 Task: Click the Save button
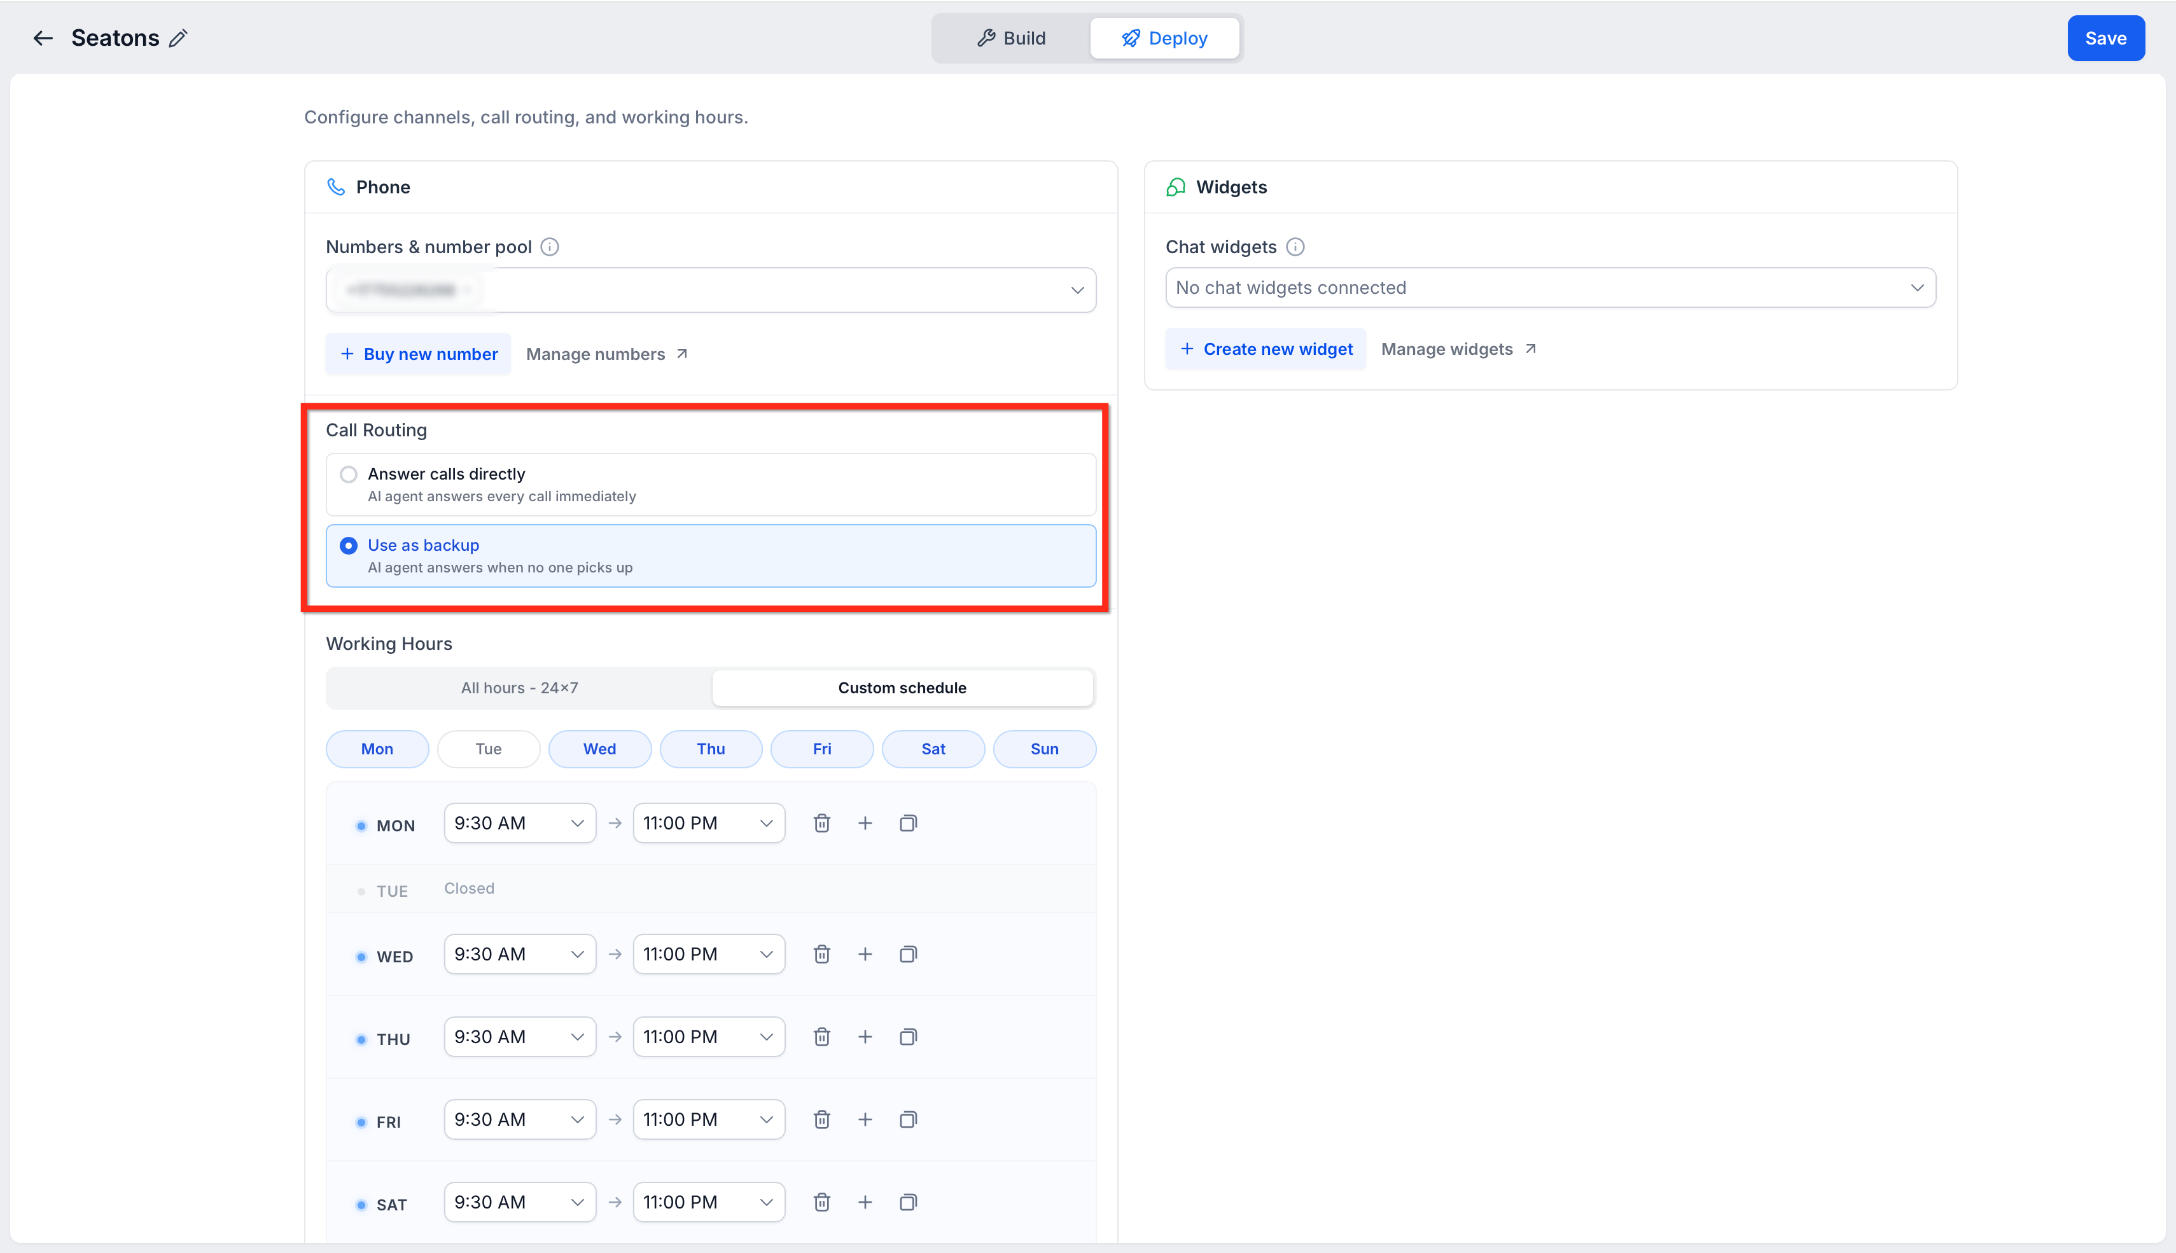[2106, 38]
